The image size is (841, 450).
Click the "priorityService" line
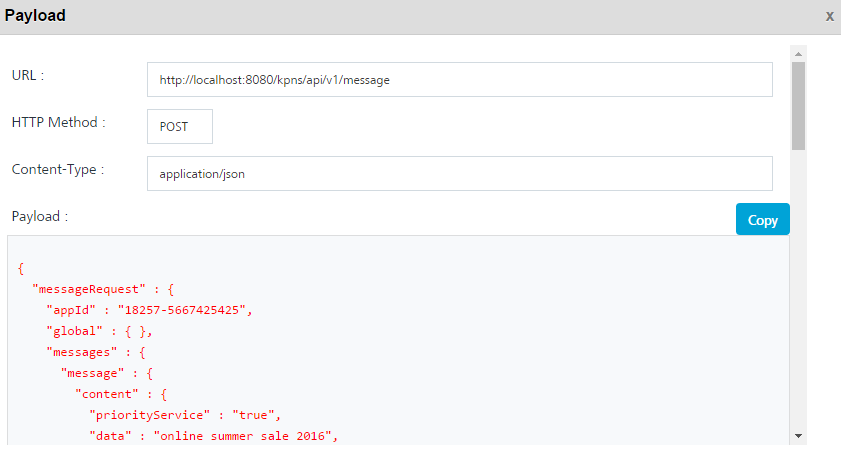186,414
